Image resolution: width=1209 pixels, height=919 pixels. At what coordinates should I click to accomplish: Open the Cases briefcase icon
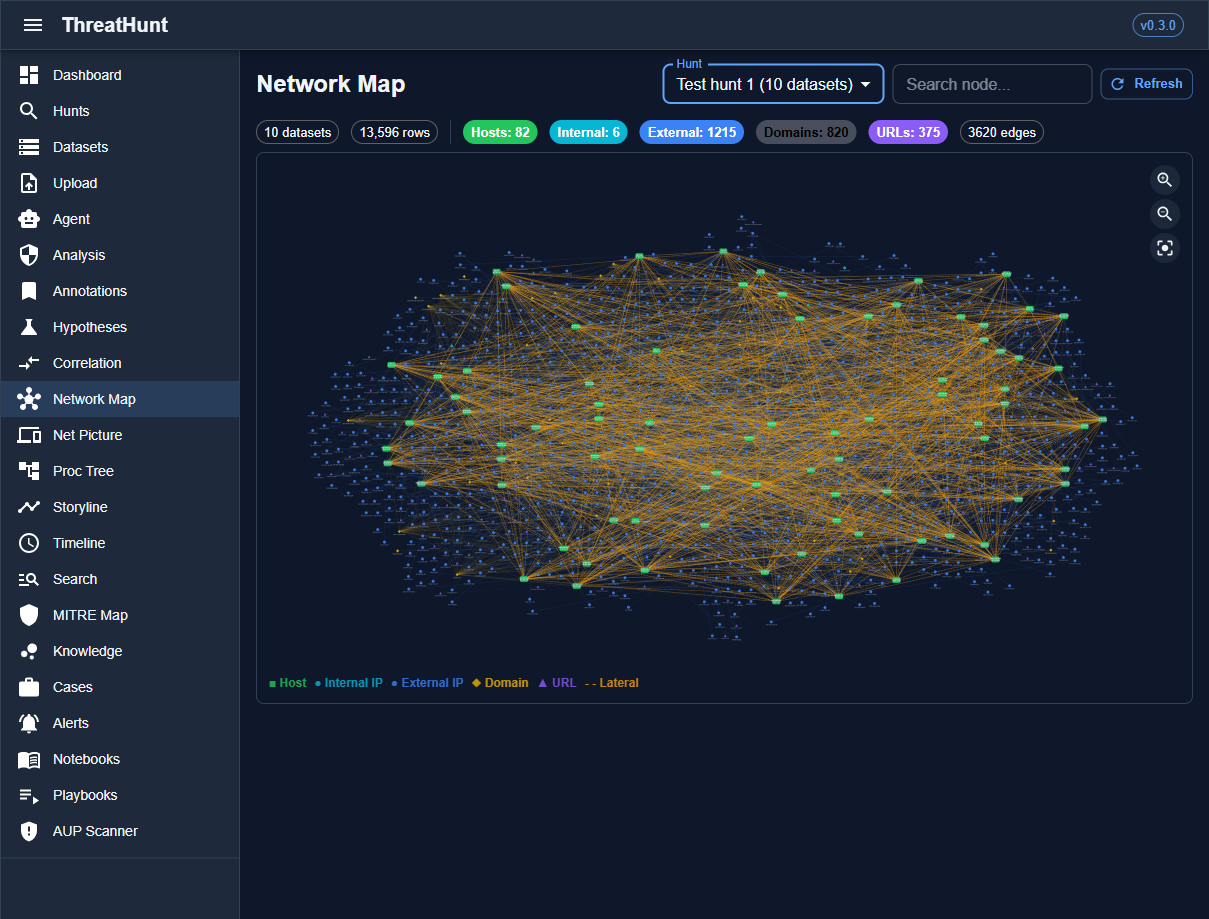coord(29,687)
